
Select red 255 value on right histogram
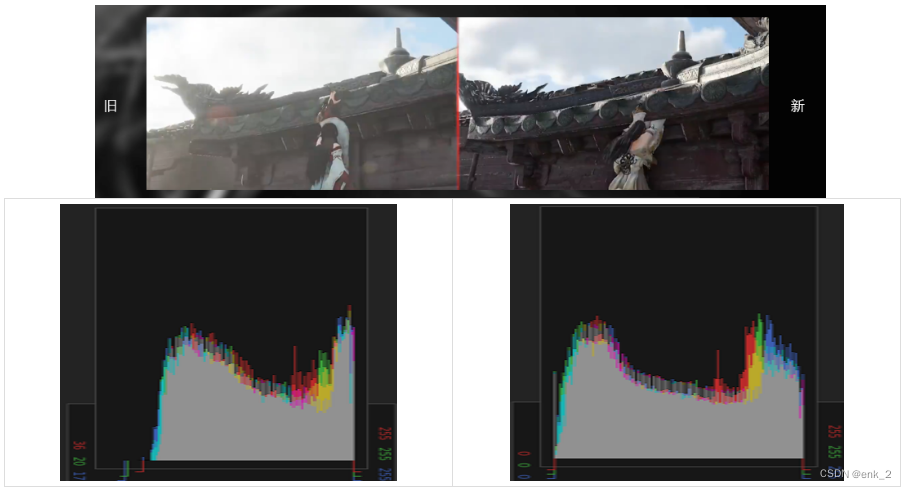(834, 432)
